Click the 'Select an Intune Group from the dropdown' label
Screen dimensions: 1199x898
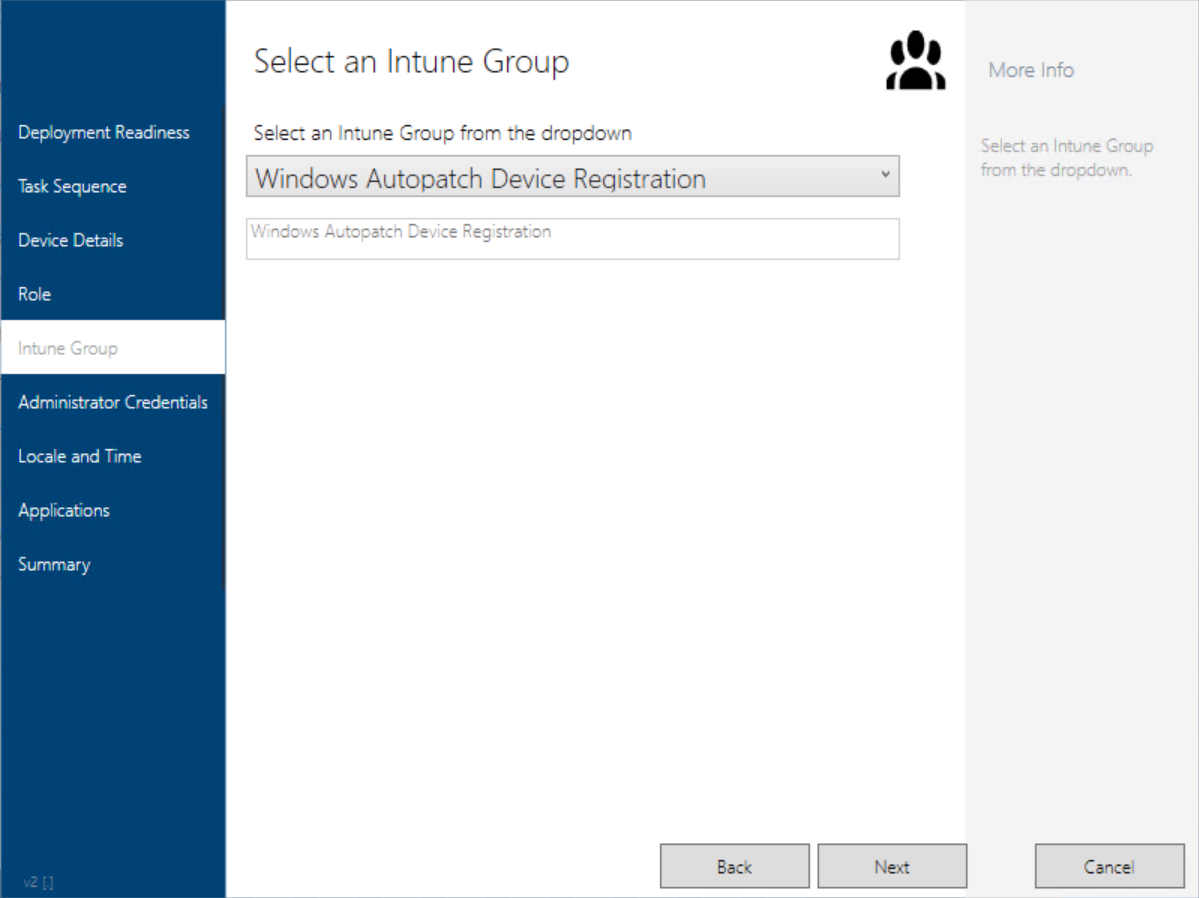click(443, 133)
